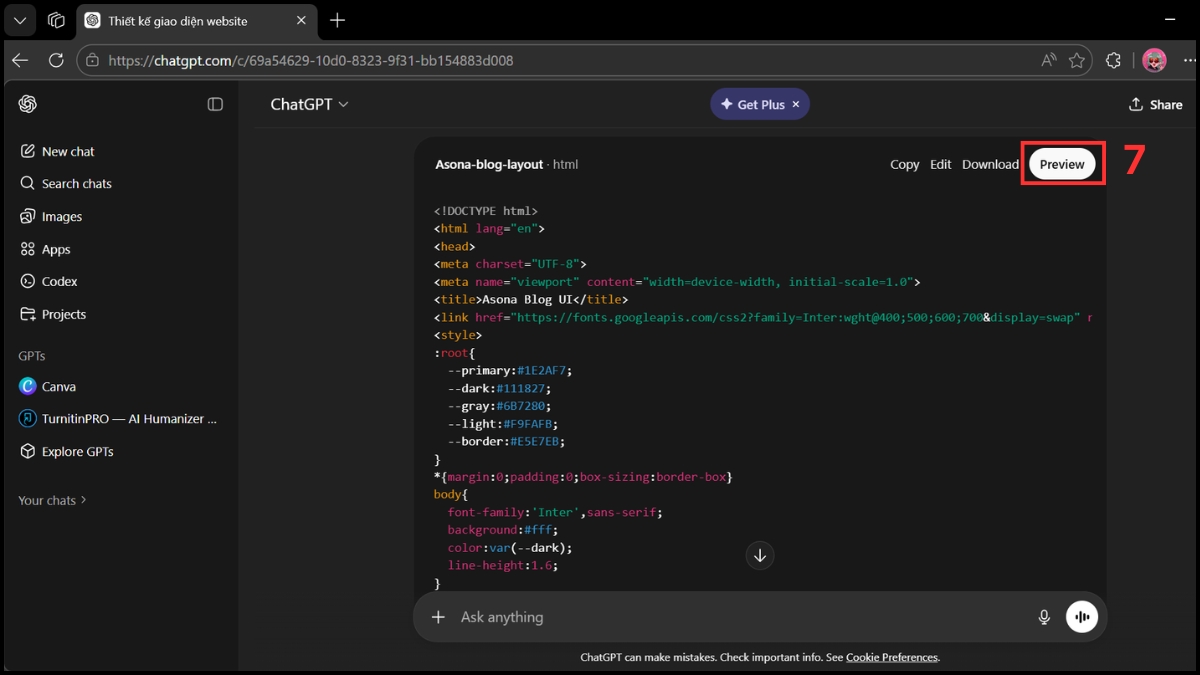The height and width of the screenshot is (675, 1200).
Task: Open Search chats
Action: [x=77, y=183]
